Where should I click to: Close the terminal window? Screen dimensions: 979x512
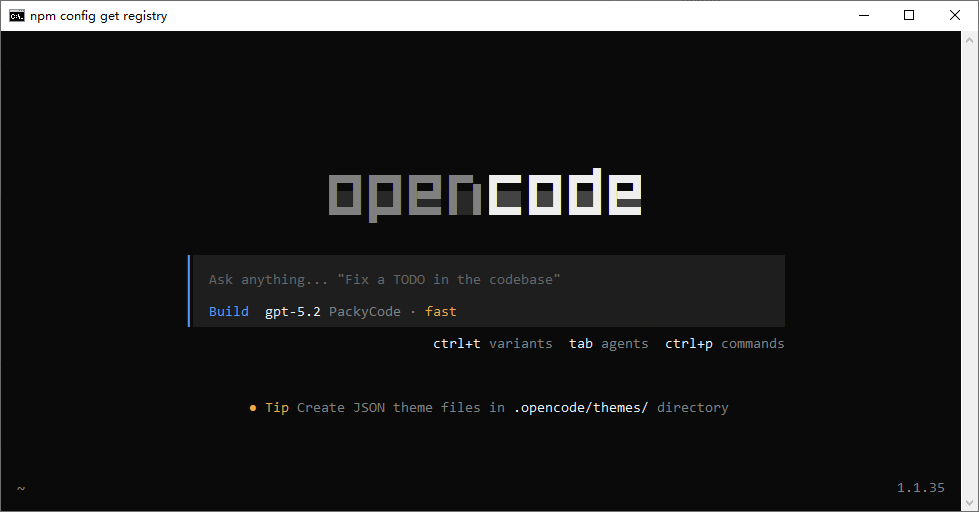954,15
